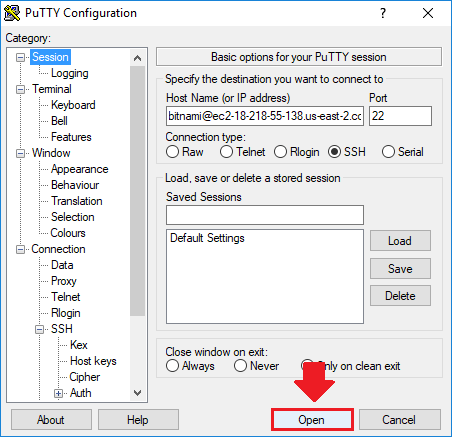Screen dimensions: 452x437
Task: Click the category tree scroll down arrow
Action: point(137,393)
